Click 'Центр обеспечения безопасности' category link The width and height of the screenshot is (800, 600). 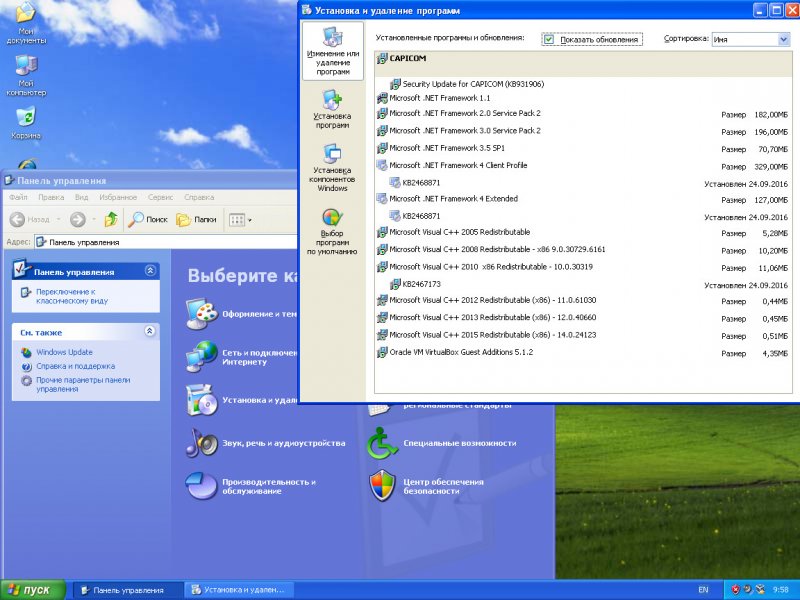pyautogui.click(x=443, y=486)
